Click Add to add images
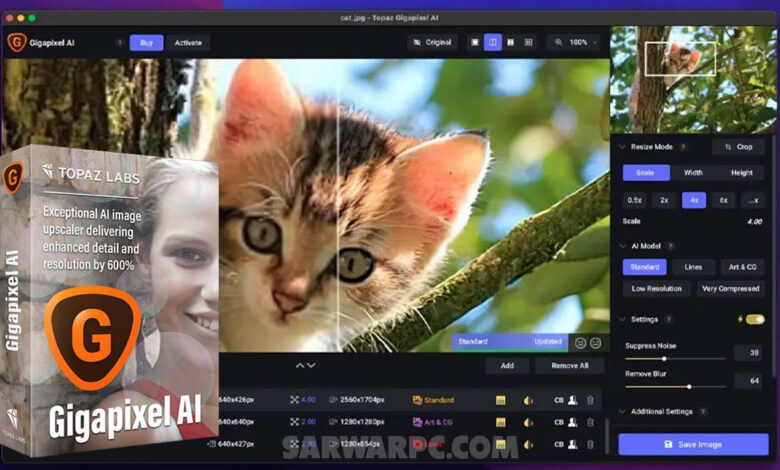This screenshot has height=470, width=780. 507,366
